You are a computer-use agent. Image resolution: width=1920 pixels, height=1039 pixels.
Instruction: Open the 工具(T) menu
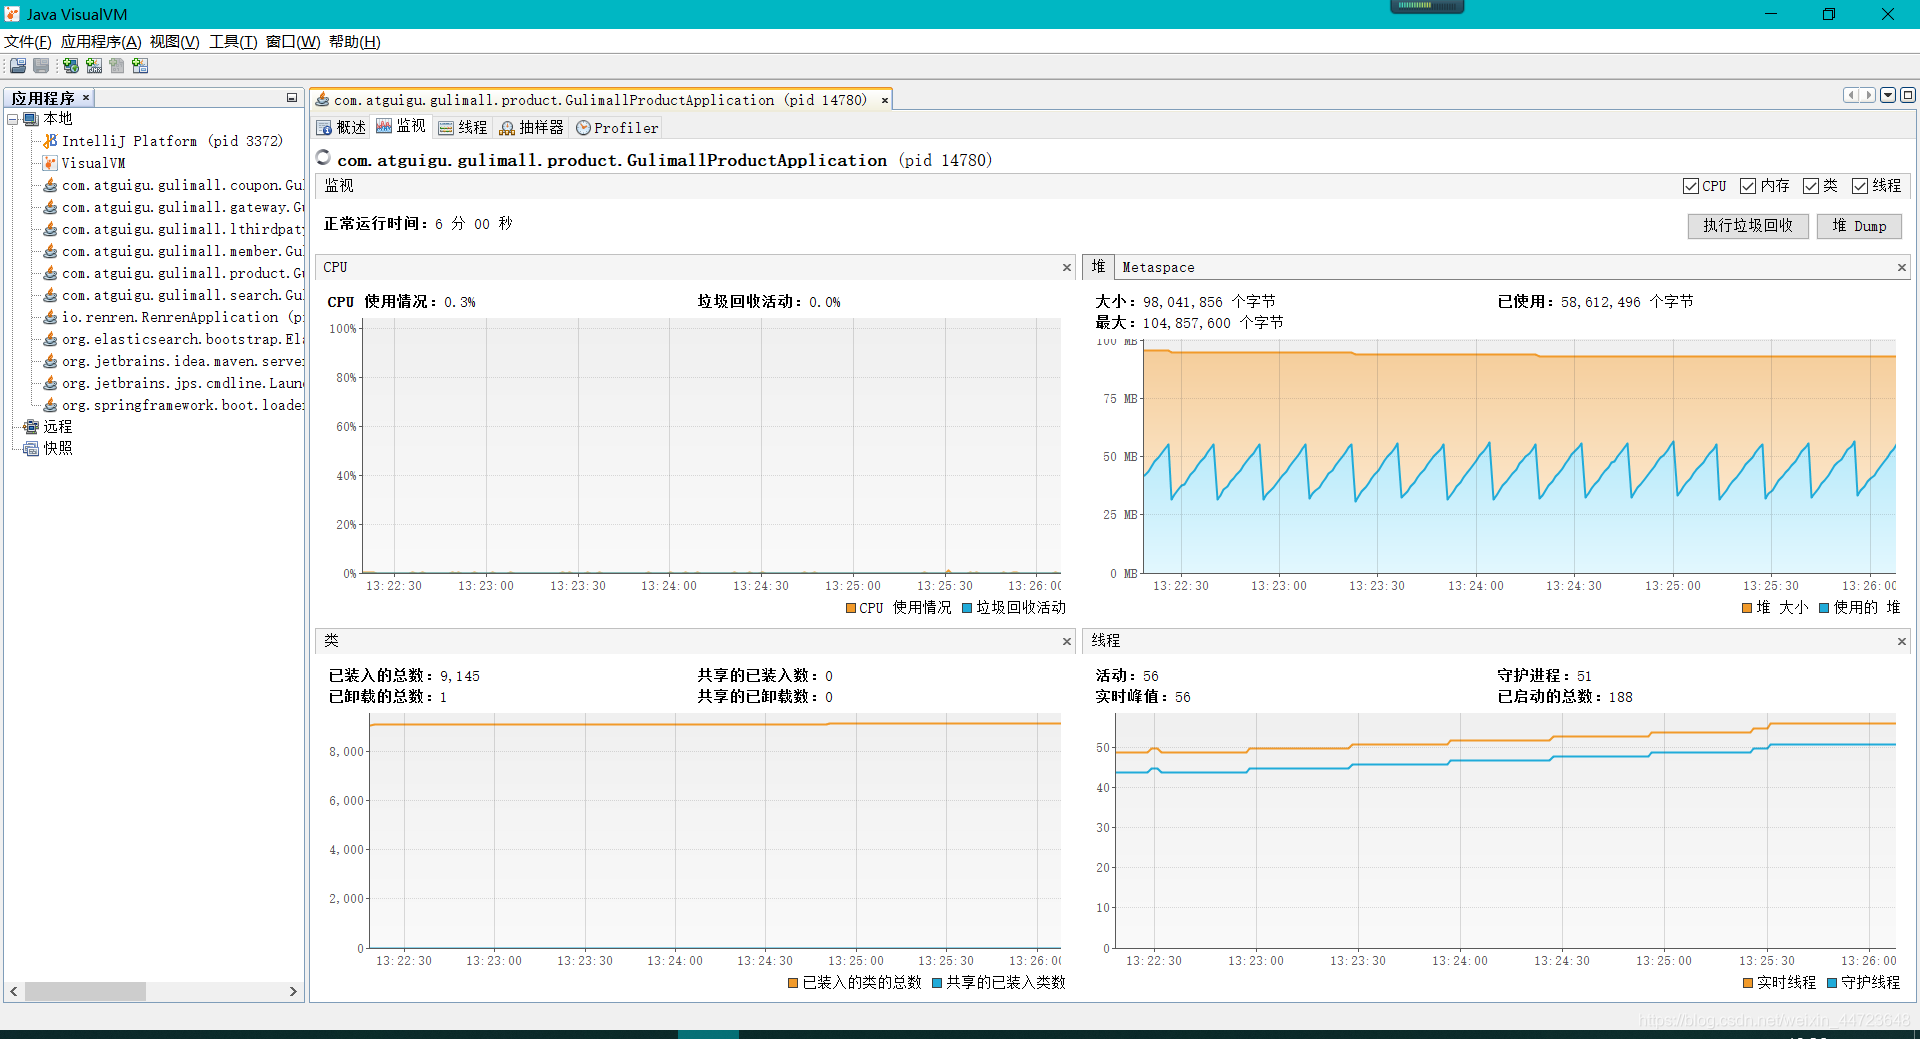[233, 42]
